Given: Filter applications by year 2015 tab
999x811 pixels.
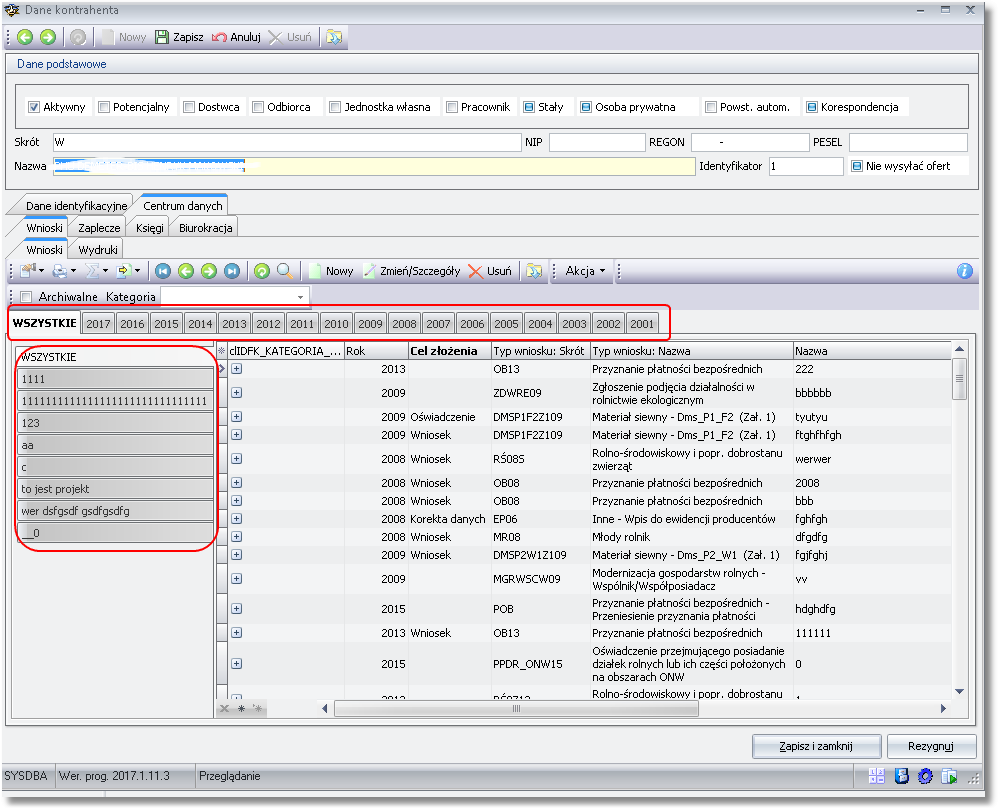Looking at the screenshot, I should [x=166, y=324].
